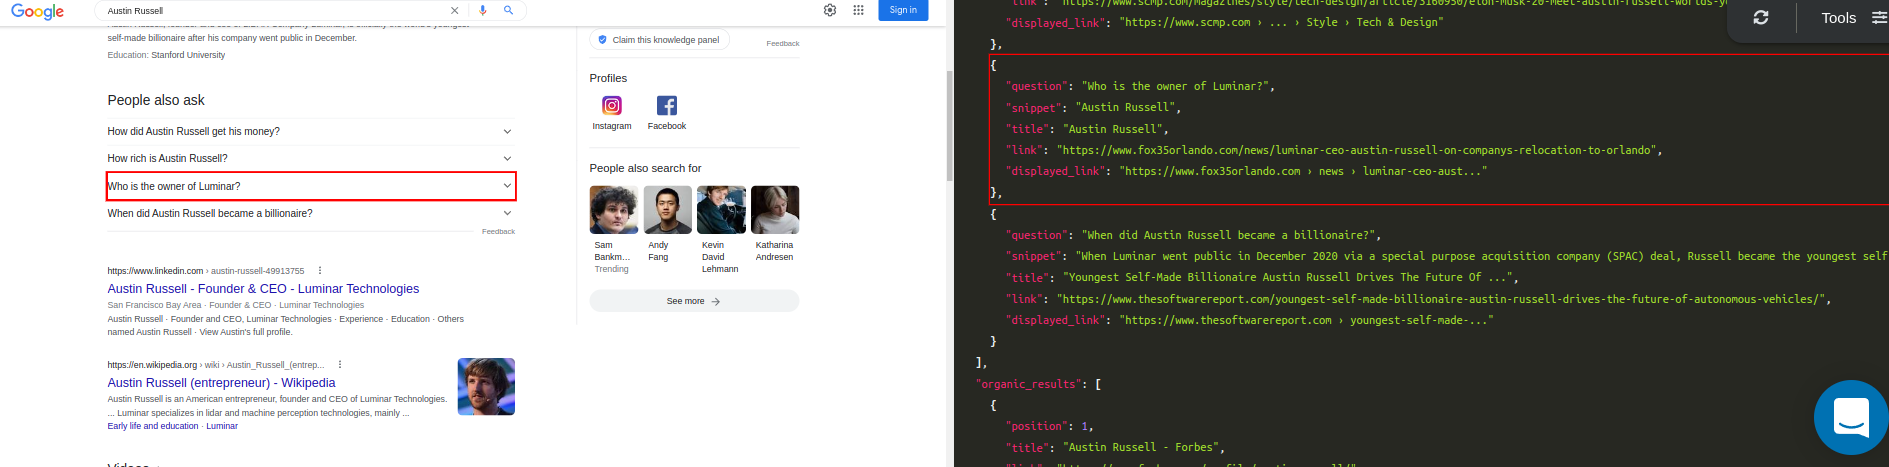Viewport: 1889px width, 467px height.
Task: Expand 'Who is the owner of Luminar?' question
Action: [x=311, y=186]
